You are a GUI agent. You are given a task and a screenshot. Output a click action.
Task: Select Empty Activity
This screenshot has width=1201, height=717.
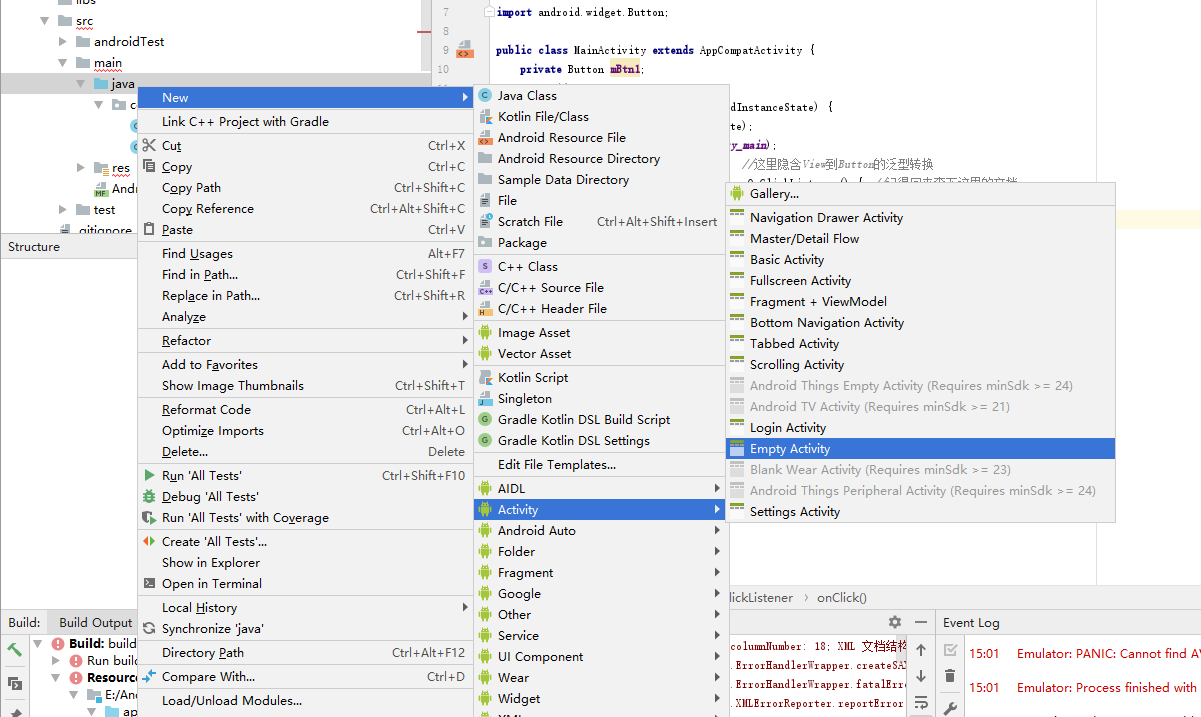point(920,449)
